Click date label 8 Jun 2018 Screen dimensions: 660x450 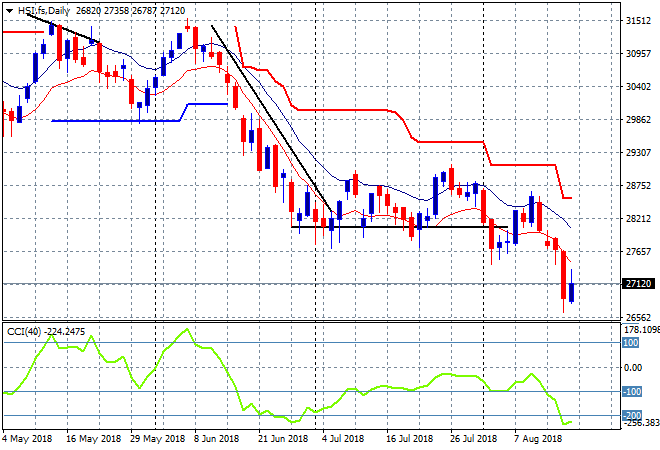coord(216,439)
